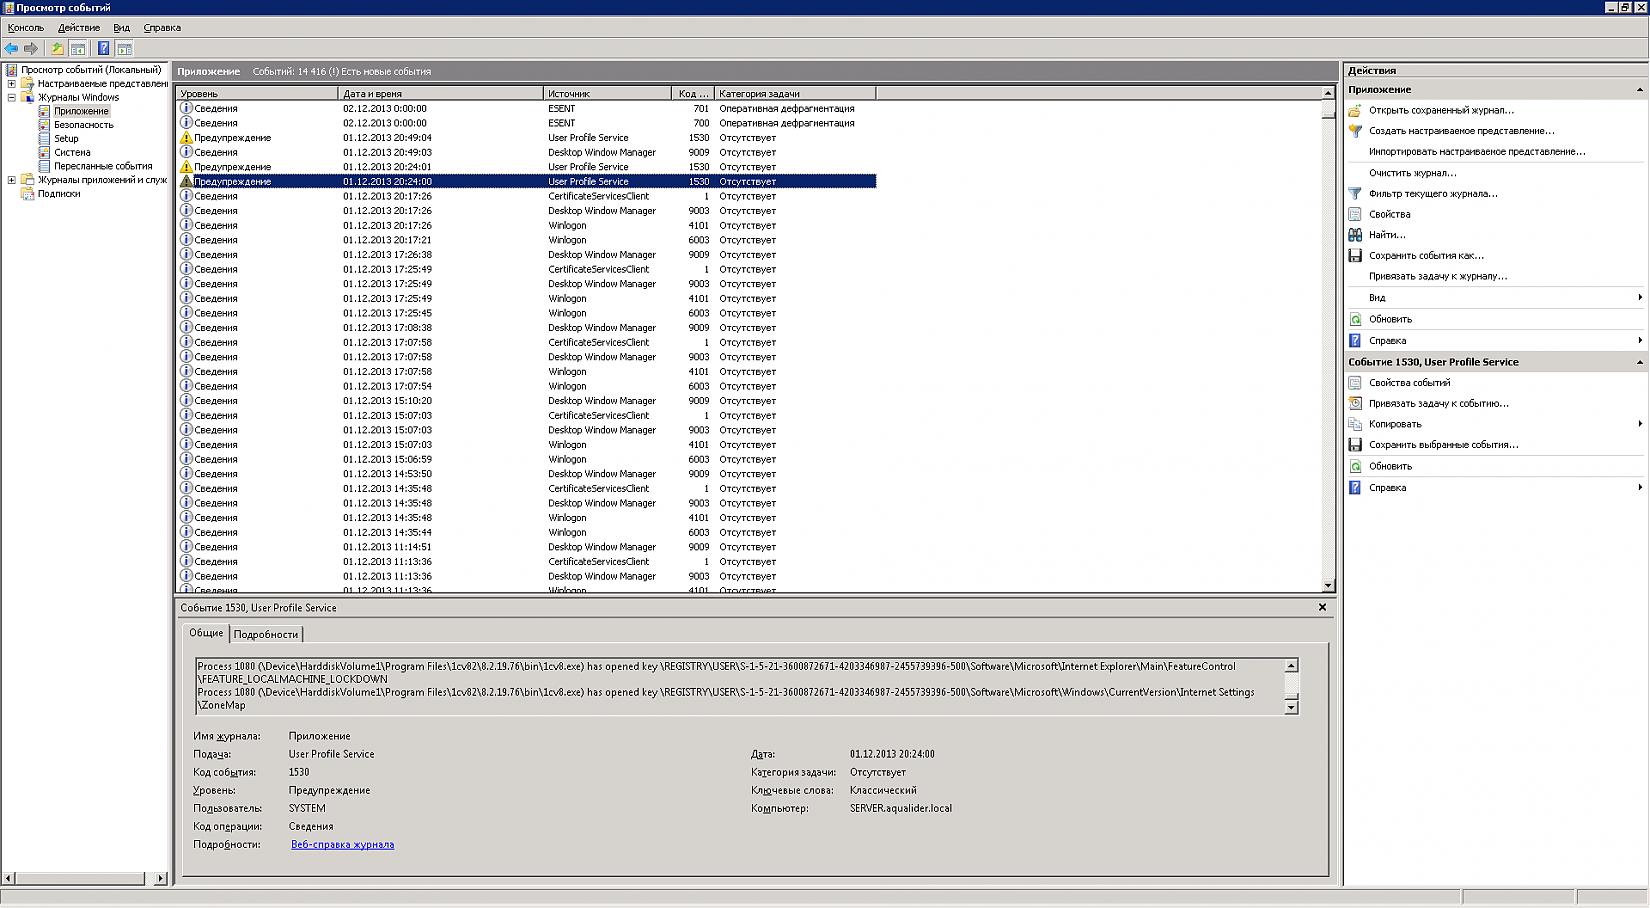
Task: Click the Свойства событий icon
Action: click(1355, 383)
